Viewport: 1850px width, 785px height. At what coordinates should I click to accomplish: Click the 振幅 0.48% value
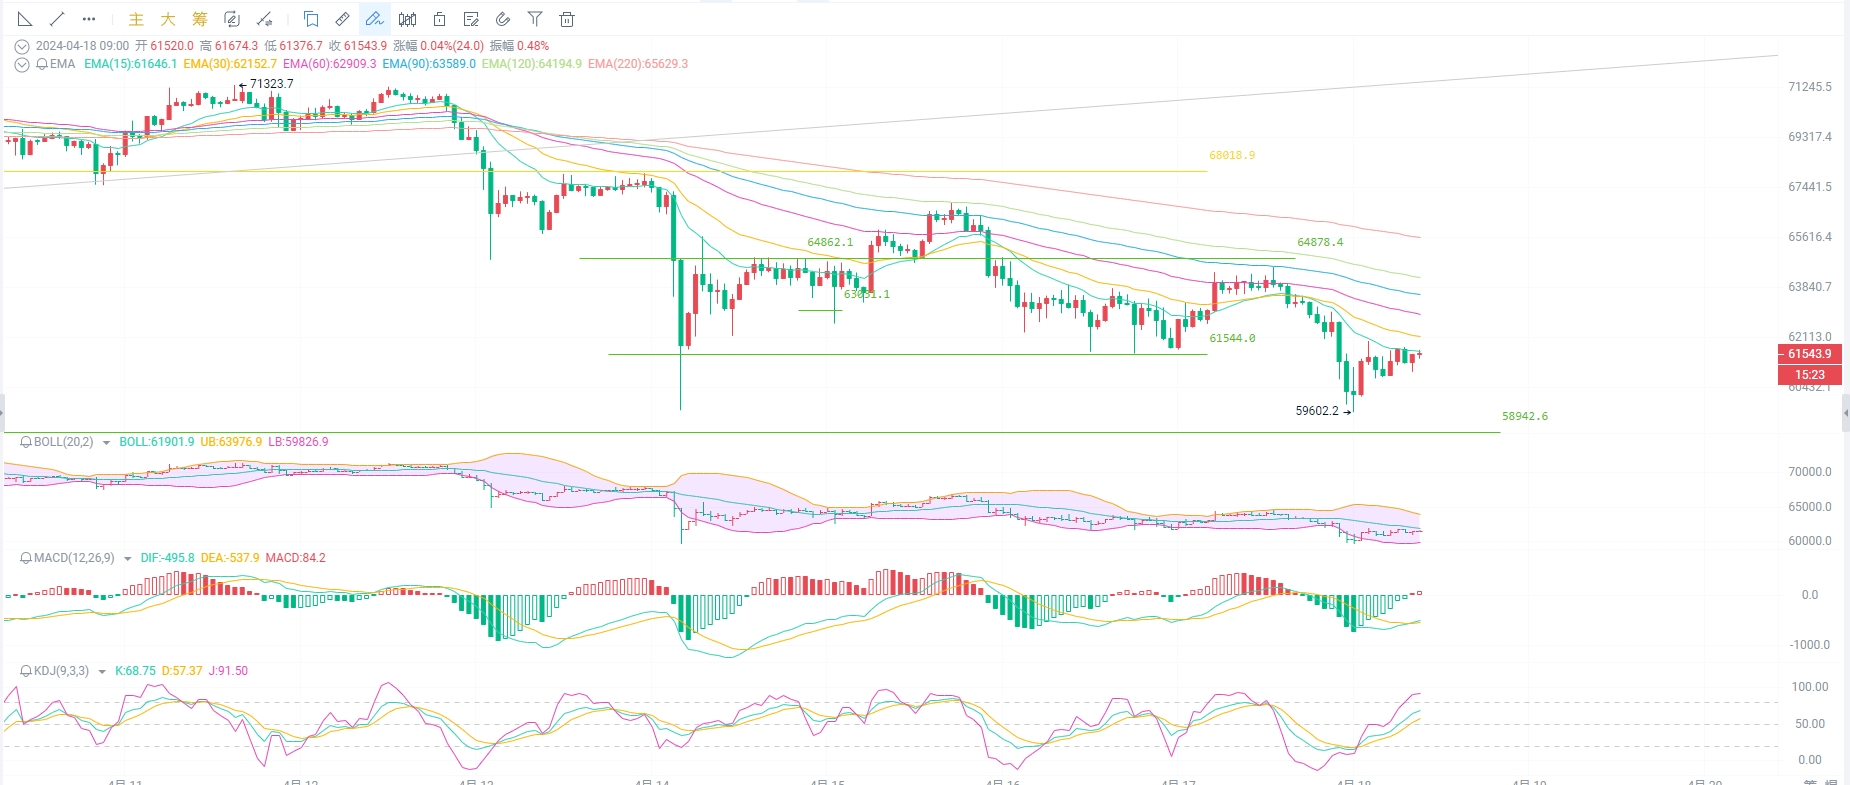point(519,46)
